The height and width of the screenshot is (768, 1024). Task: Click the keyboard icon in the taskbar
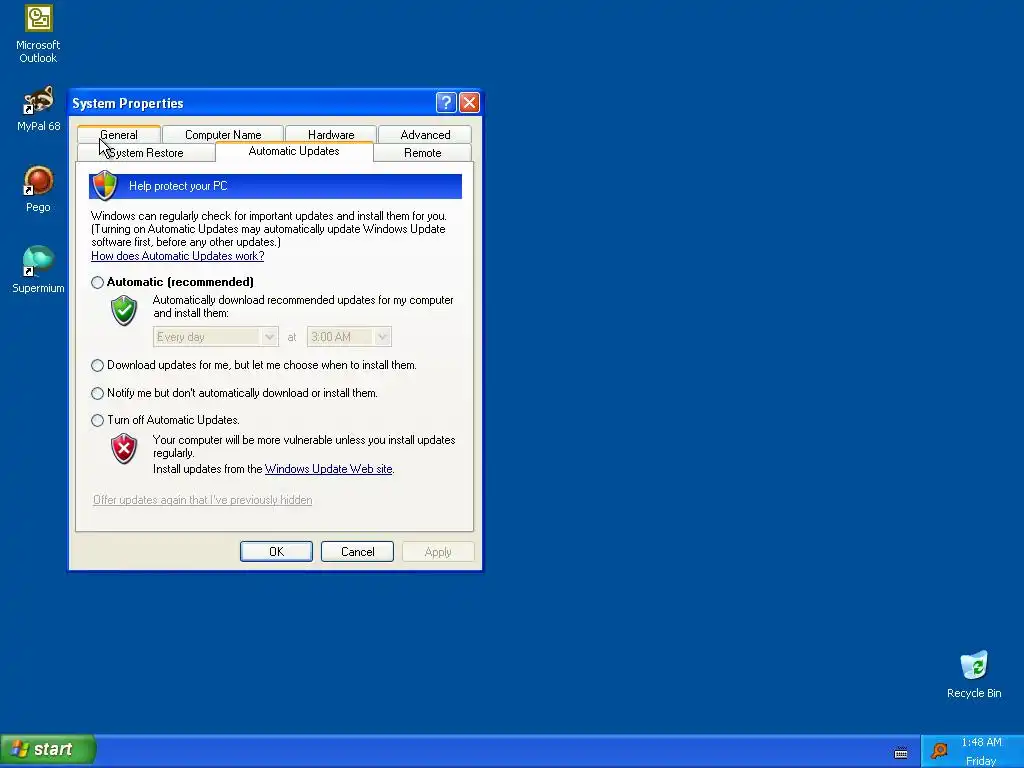pyautogui.click(x=901, y=752)
